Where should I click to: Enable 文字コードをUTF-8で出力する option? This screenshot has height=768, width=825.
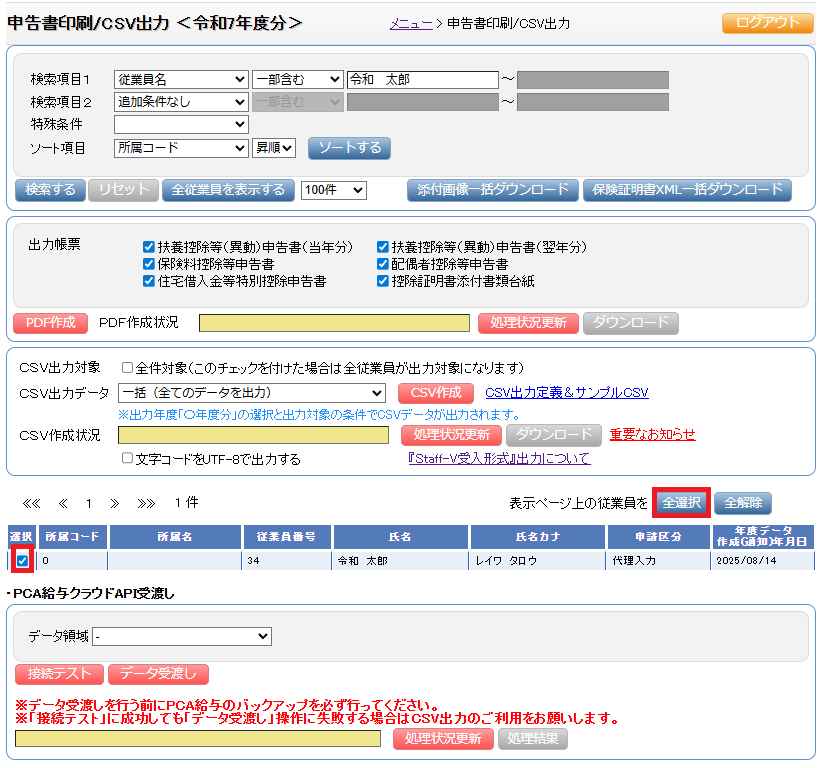pyautogui.click(x=127, y=459)
